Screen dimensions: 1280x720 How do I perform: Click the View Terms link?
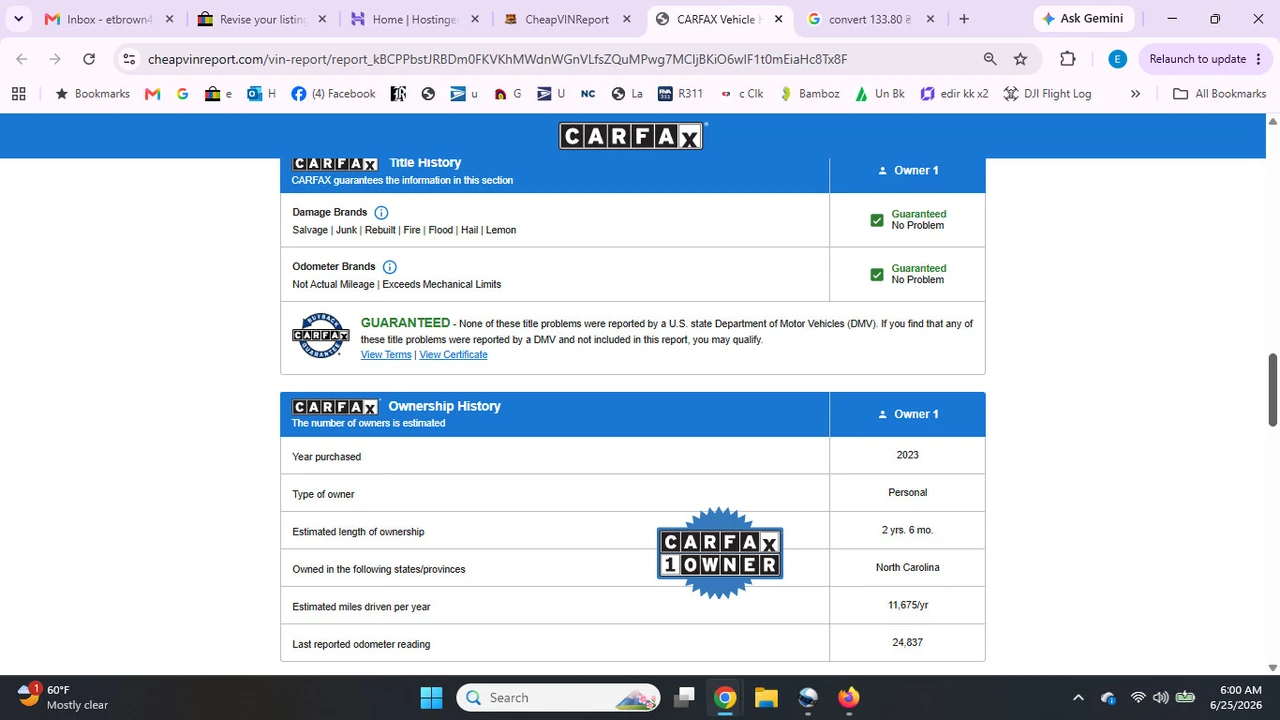pos(386,355)
